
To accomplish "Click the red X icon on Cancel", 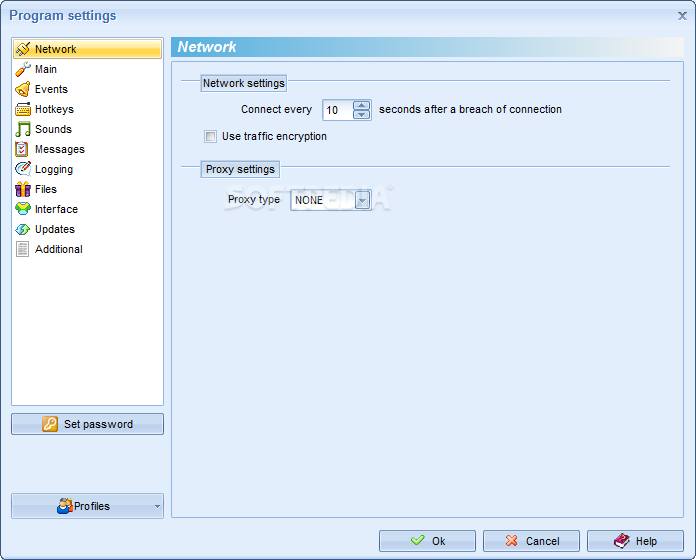I will click(x=511, y=540).
